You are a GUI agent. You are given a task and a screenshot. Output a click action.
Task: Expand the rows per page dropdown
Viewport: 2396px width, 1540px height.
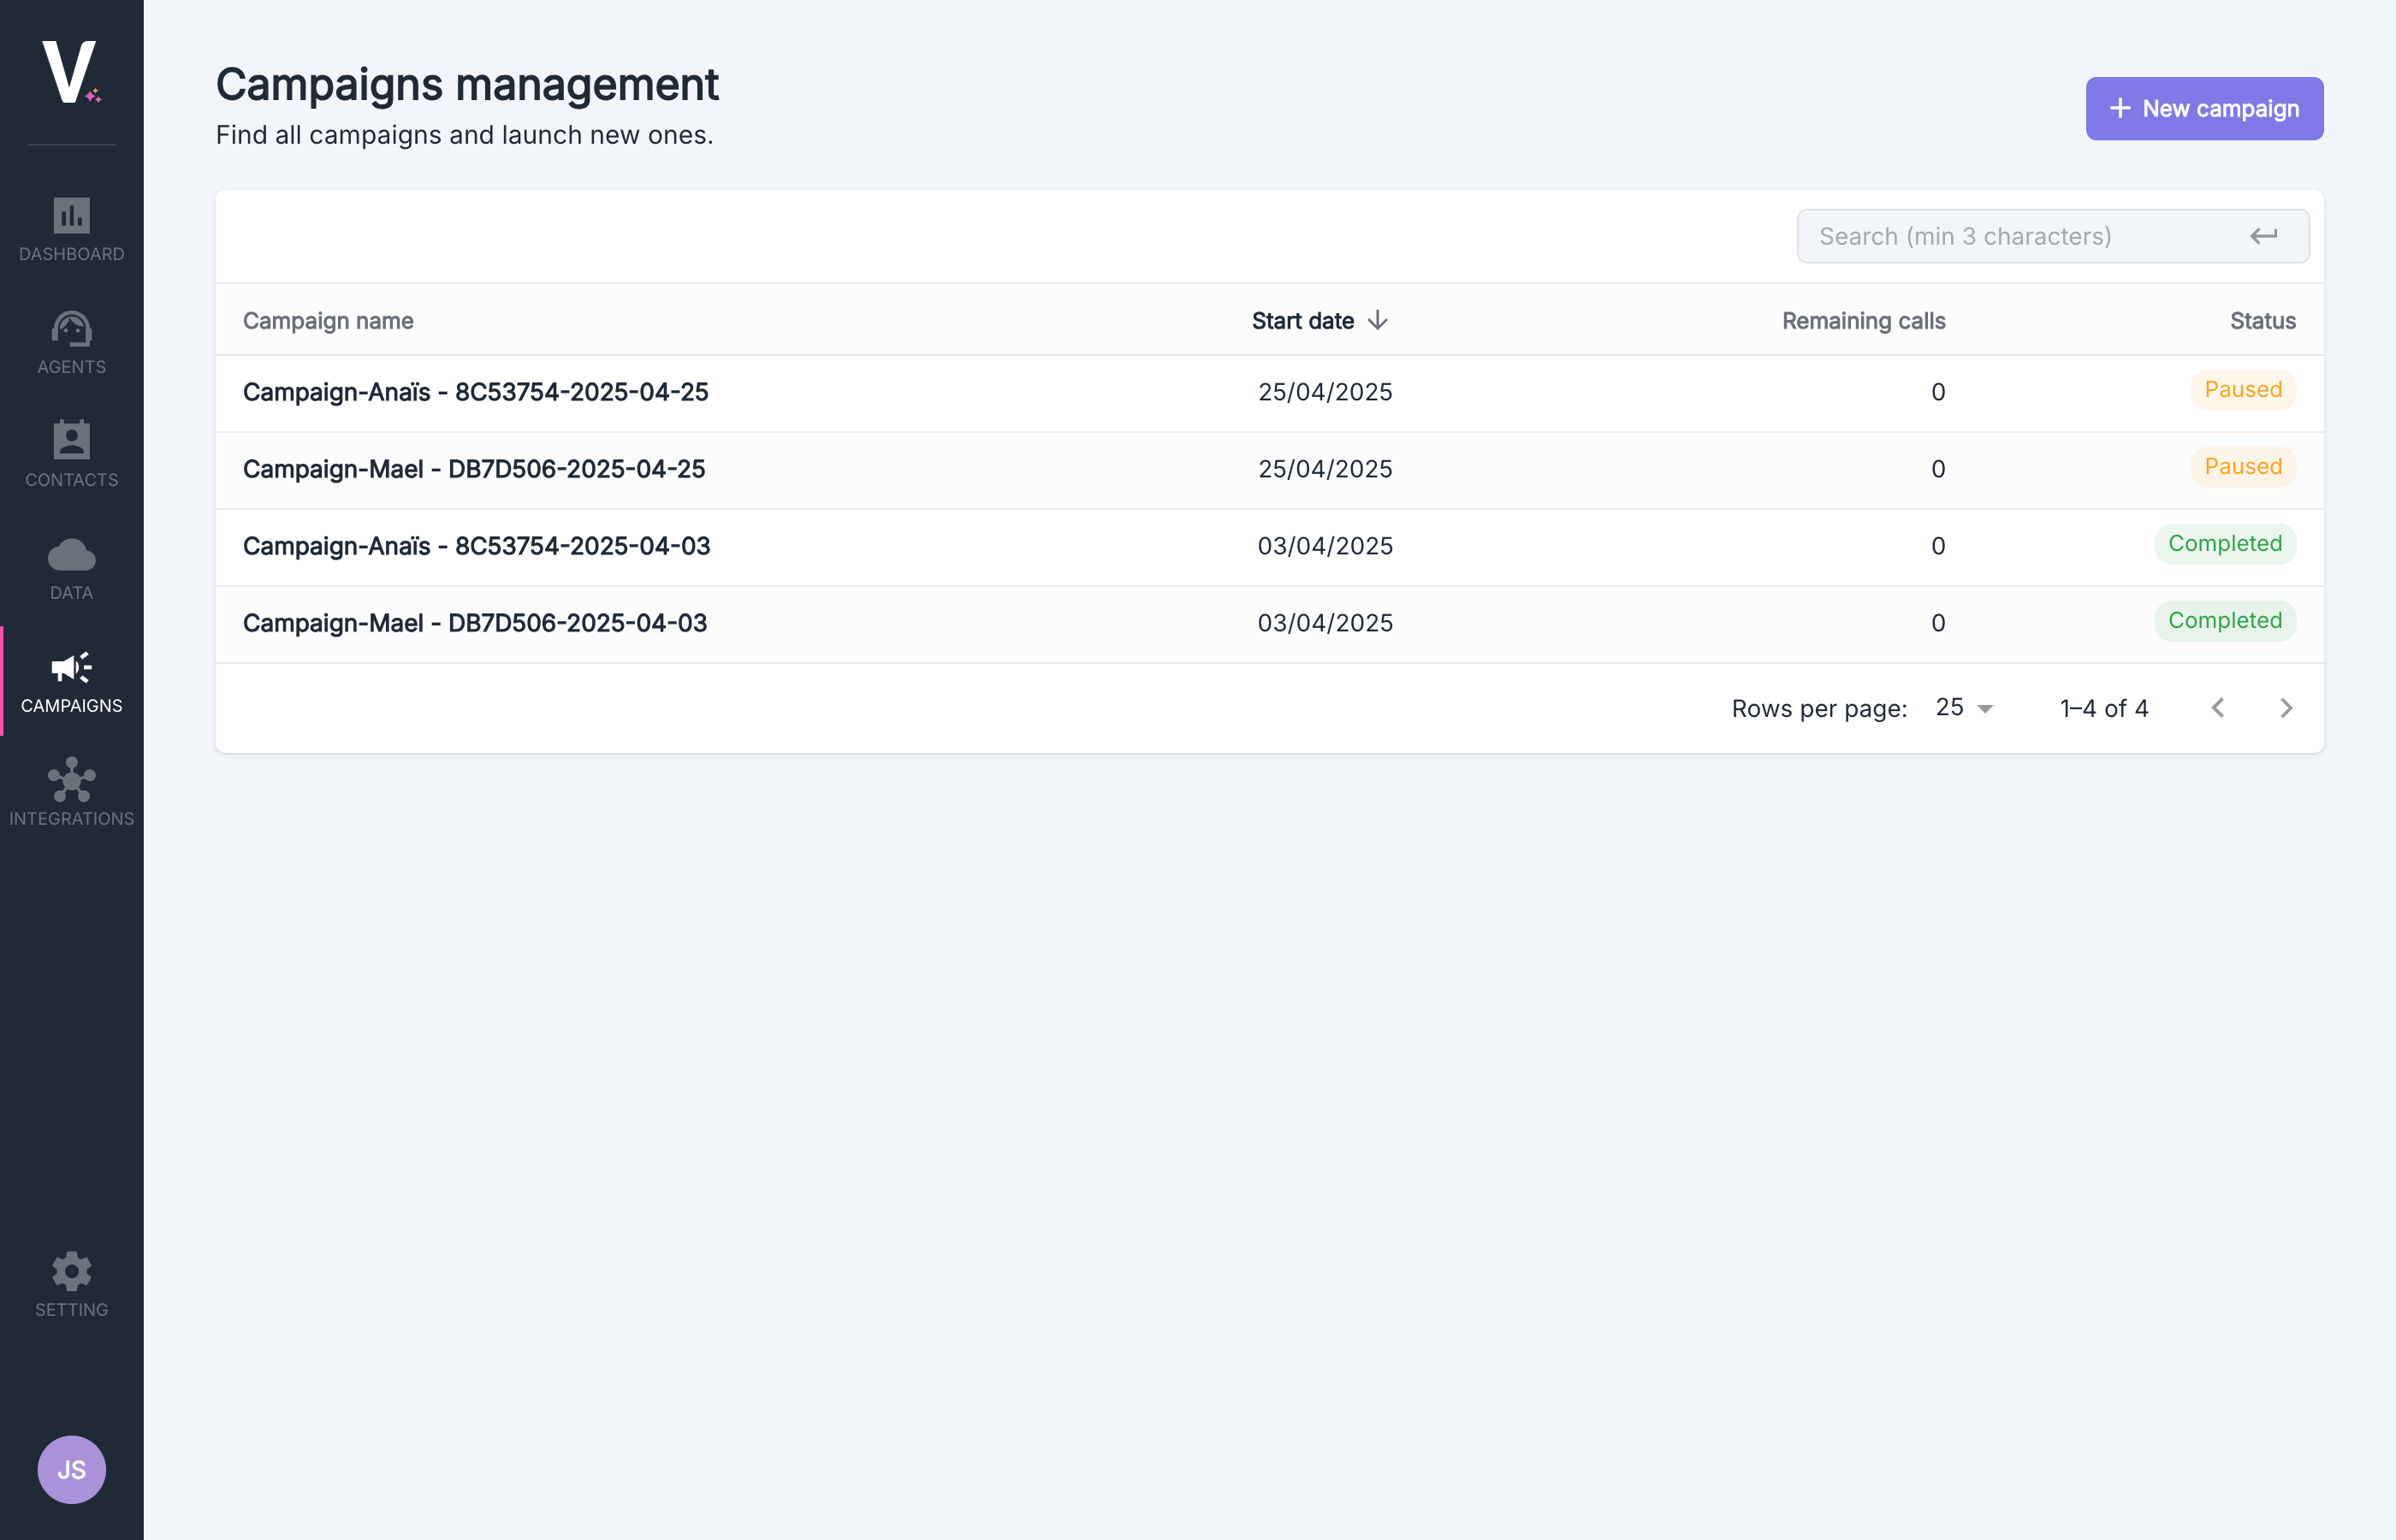coord(1963,708)
